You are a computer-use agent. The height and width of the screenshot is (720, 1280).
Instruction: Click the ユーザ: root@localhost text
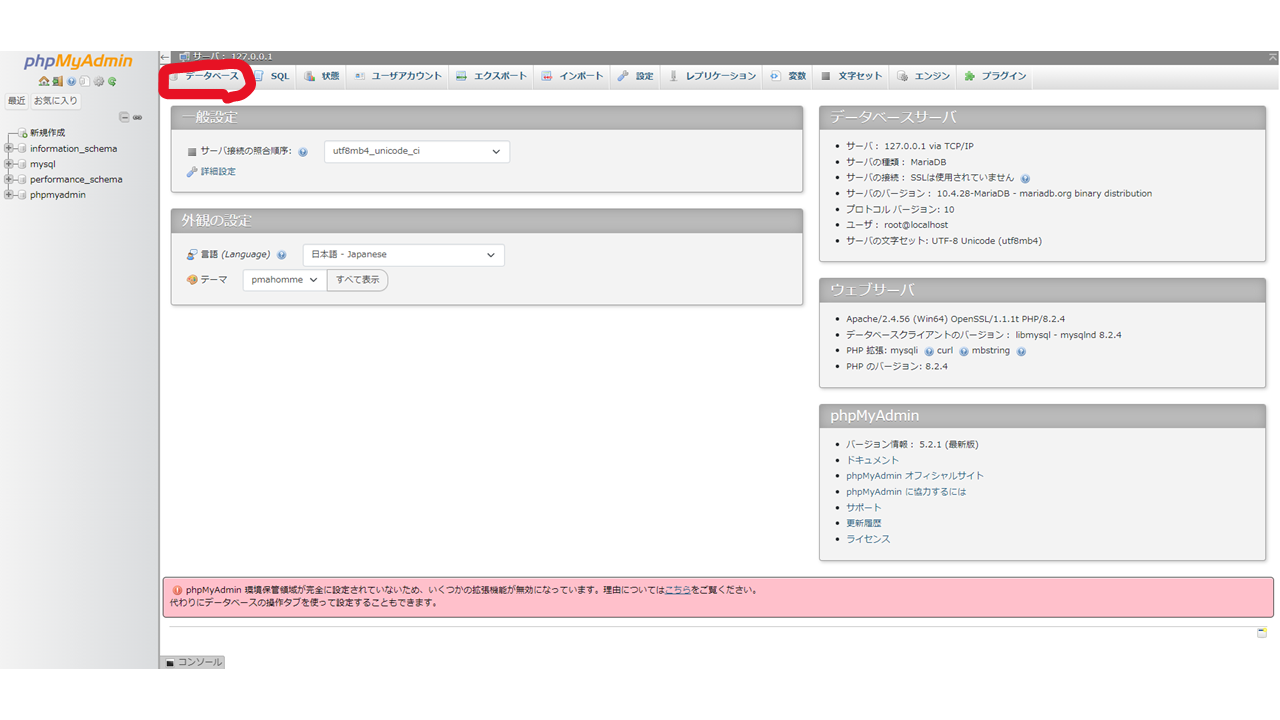coord(897,225)
